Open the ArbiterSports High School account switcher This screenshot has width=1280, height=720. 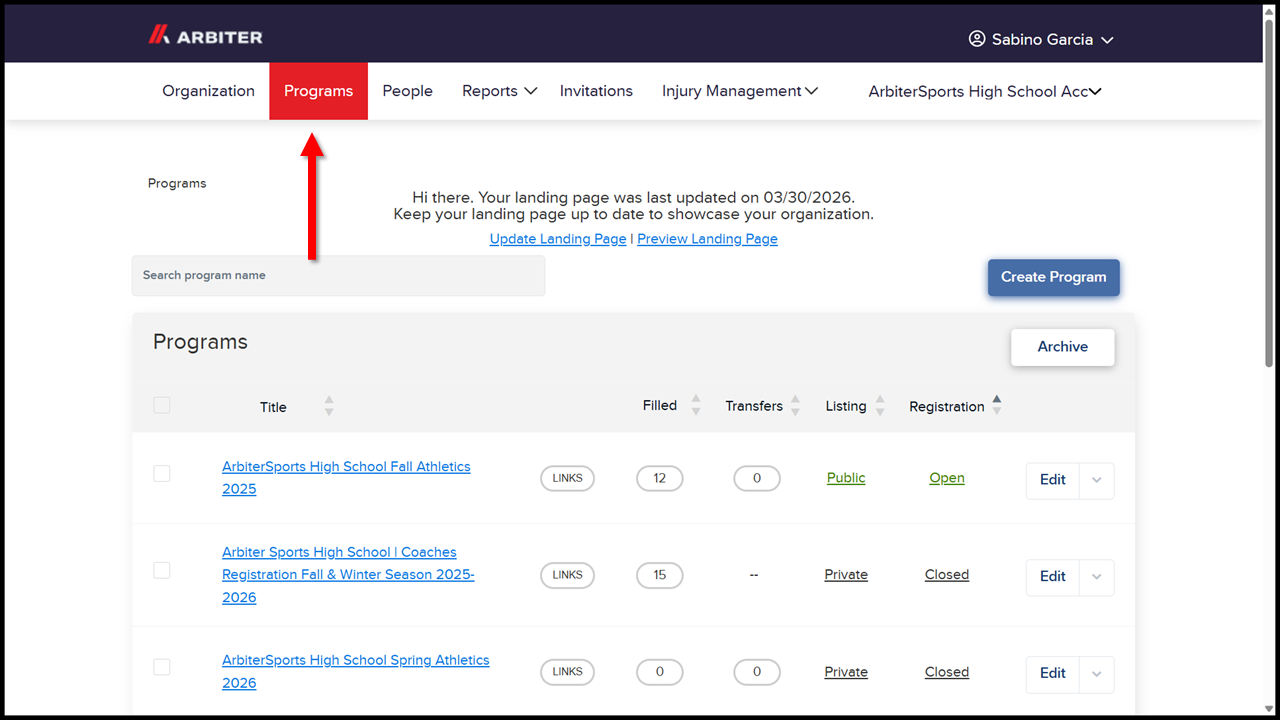click(985, 91)
